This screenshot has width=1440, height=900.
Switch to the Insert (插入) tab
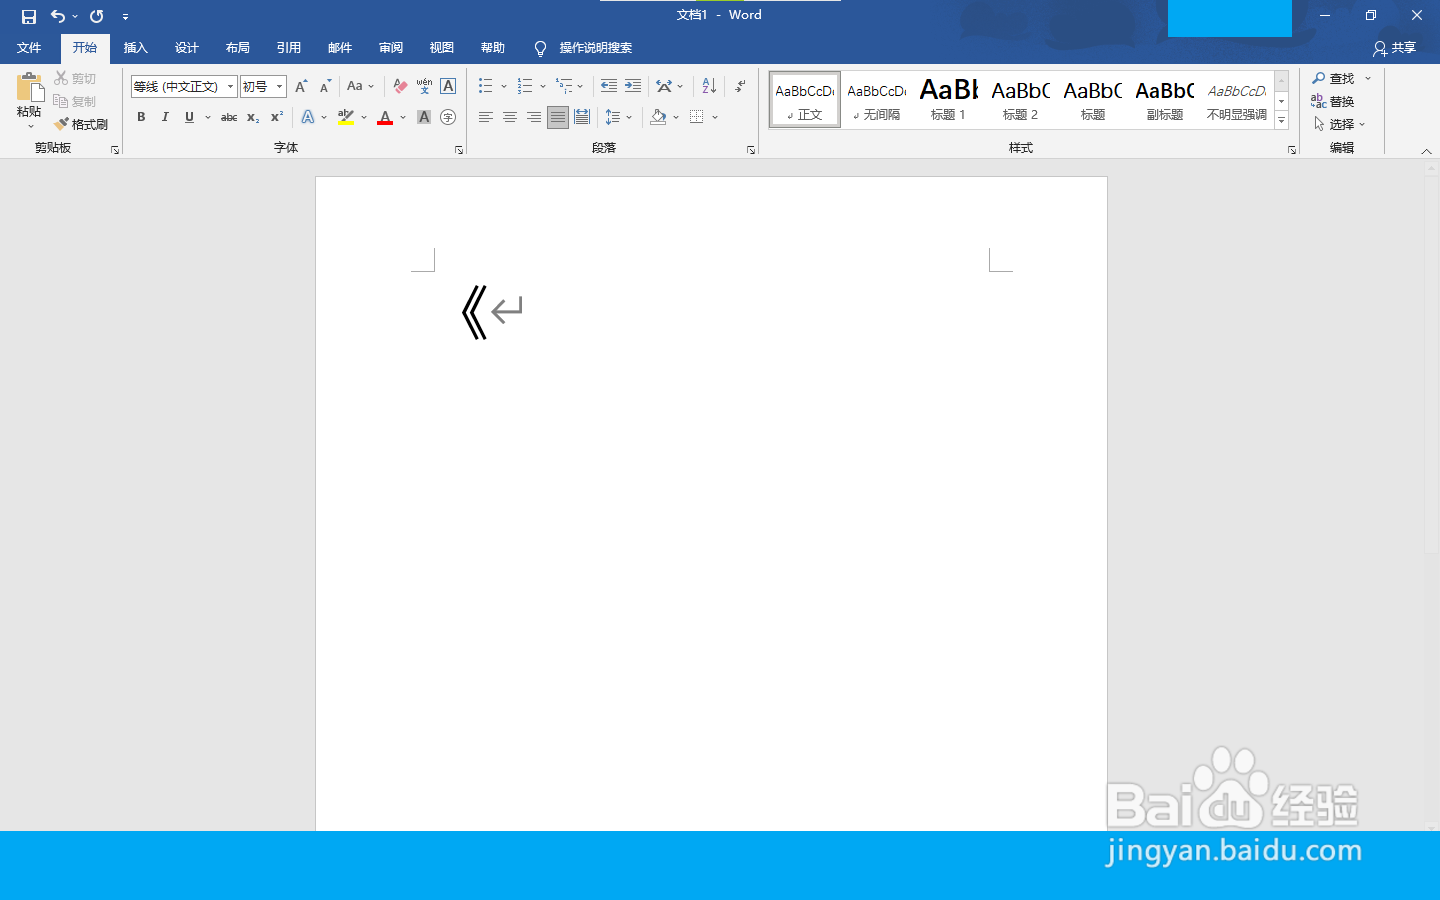pos(135,48)
